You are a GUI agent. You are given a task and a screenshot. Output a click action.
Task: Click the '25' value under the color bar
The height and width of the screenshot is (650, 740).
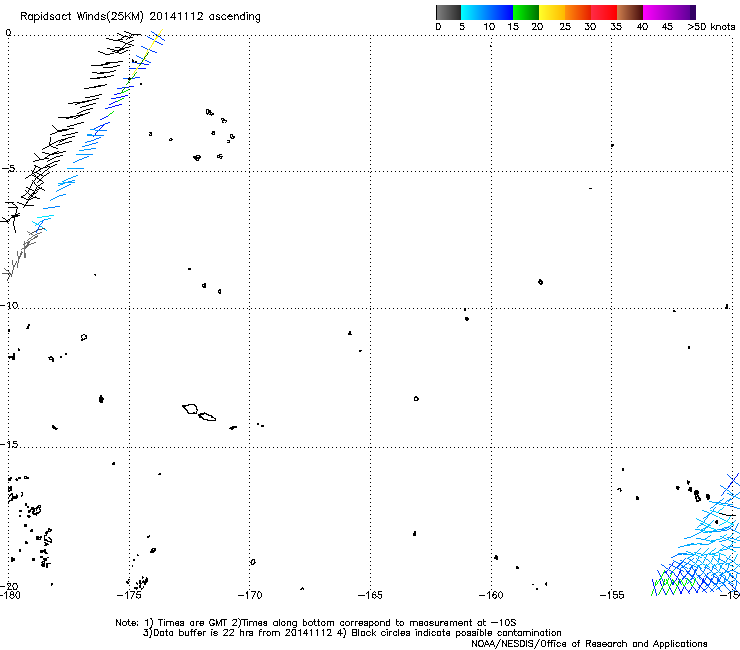(565, 27)
